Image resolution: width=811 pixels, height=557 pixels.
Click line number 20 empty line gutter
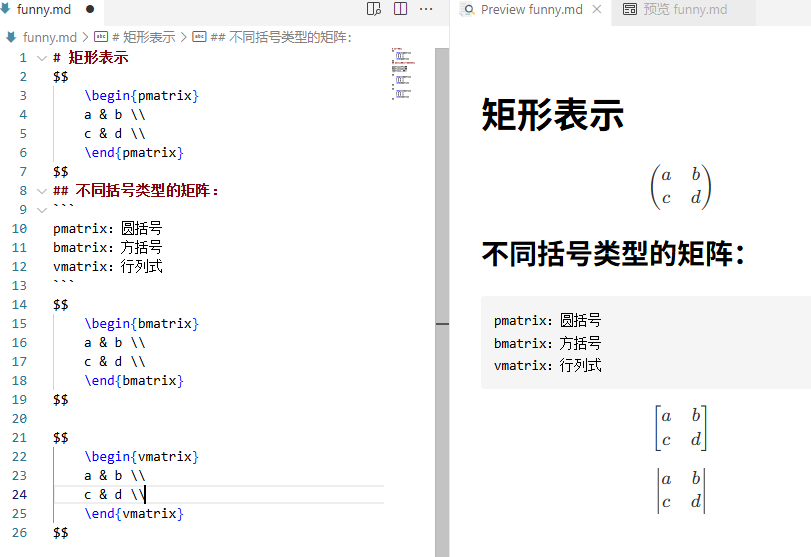tap(19, 418)
